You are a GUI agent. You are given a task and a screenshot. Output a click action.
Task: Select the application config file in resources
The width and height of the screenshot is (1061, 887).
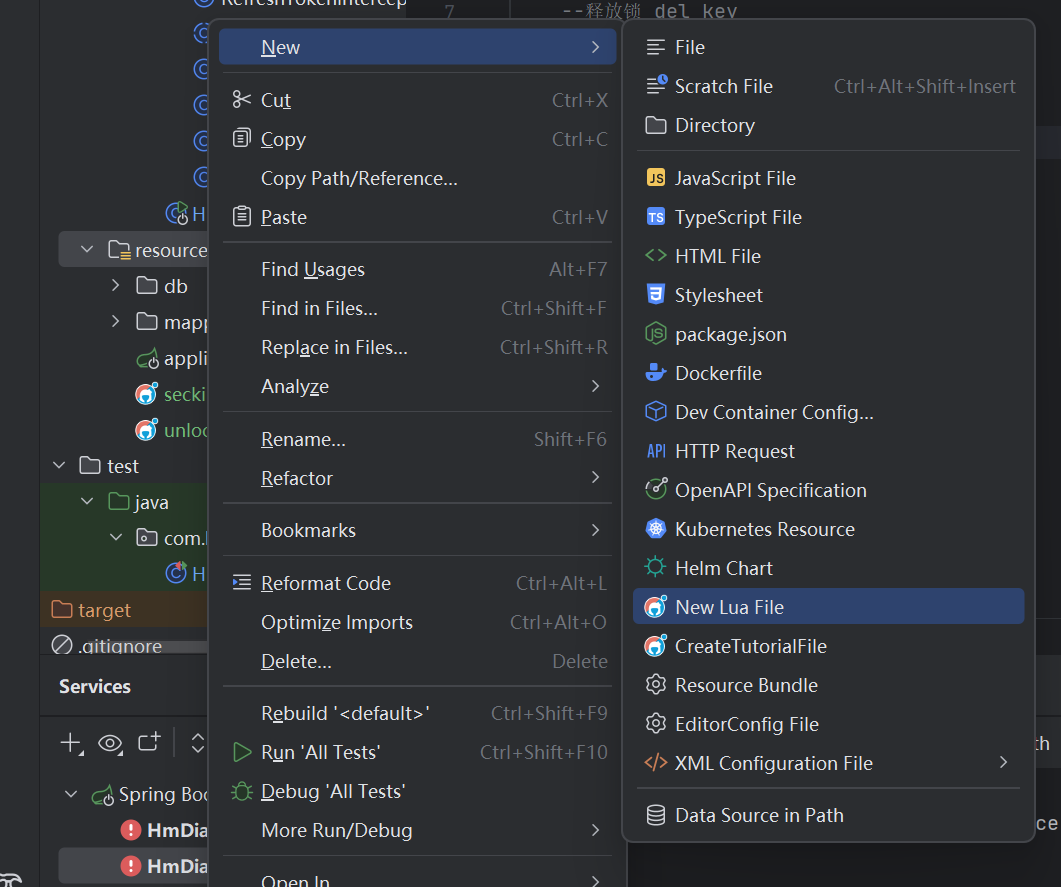[185, 358]
